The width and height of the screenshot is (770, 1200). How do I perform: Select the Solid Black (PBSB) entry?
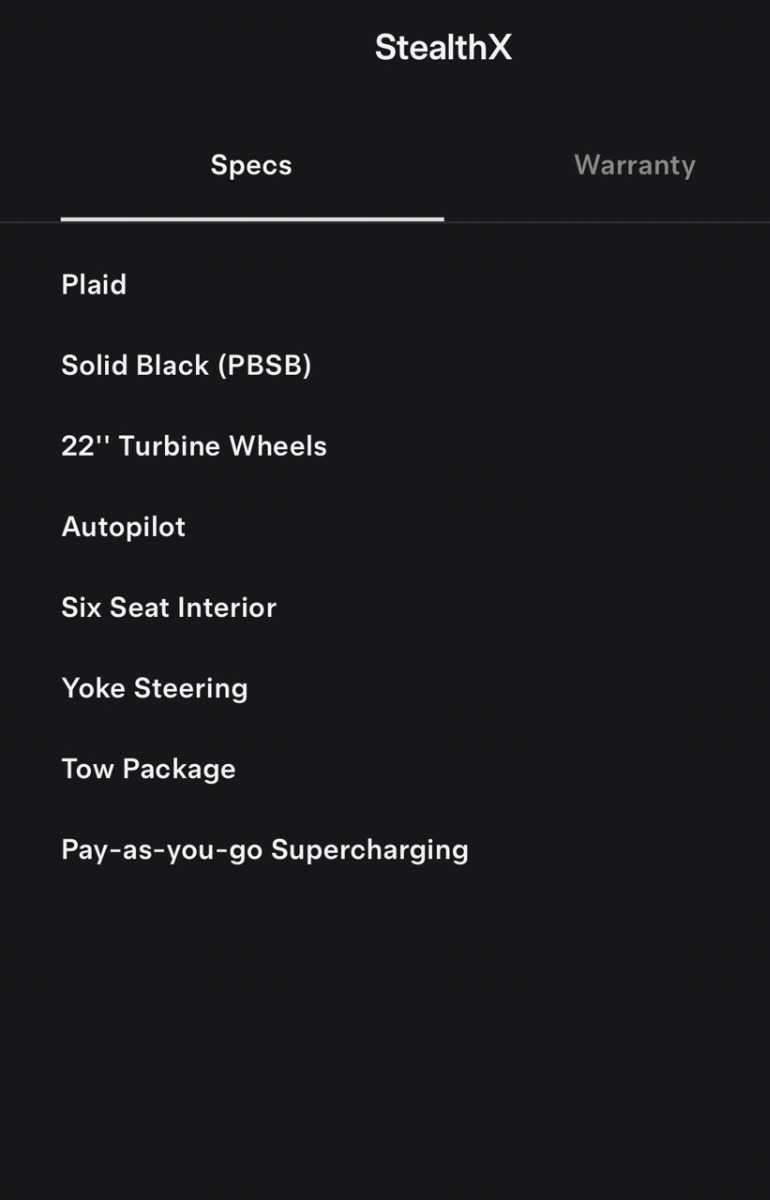pyautogui.click(x=186, y=366)
